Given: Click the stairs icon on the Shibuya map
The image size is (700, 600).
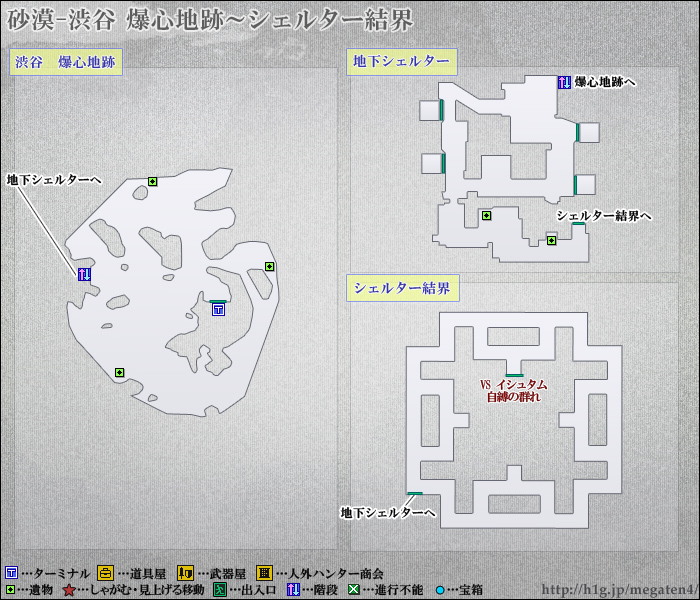Looking at the screenshot, I should pos(85,274).
